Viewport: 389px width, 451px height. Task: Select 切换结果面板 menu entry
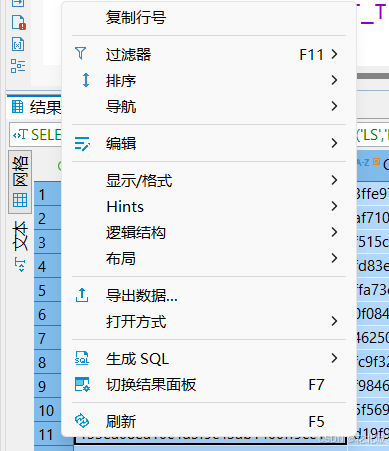click(x=209, y=385)
